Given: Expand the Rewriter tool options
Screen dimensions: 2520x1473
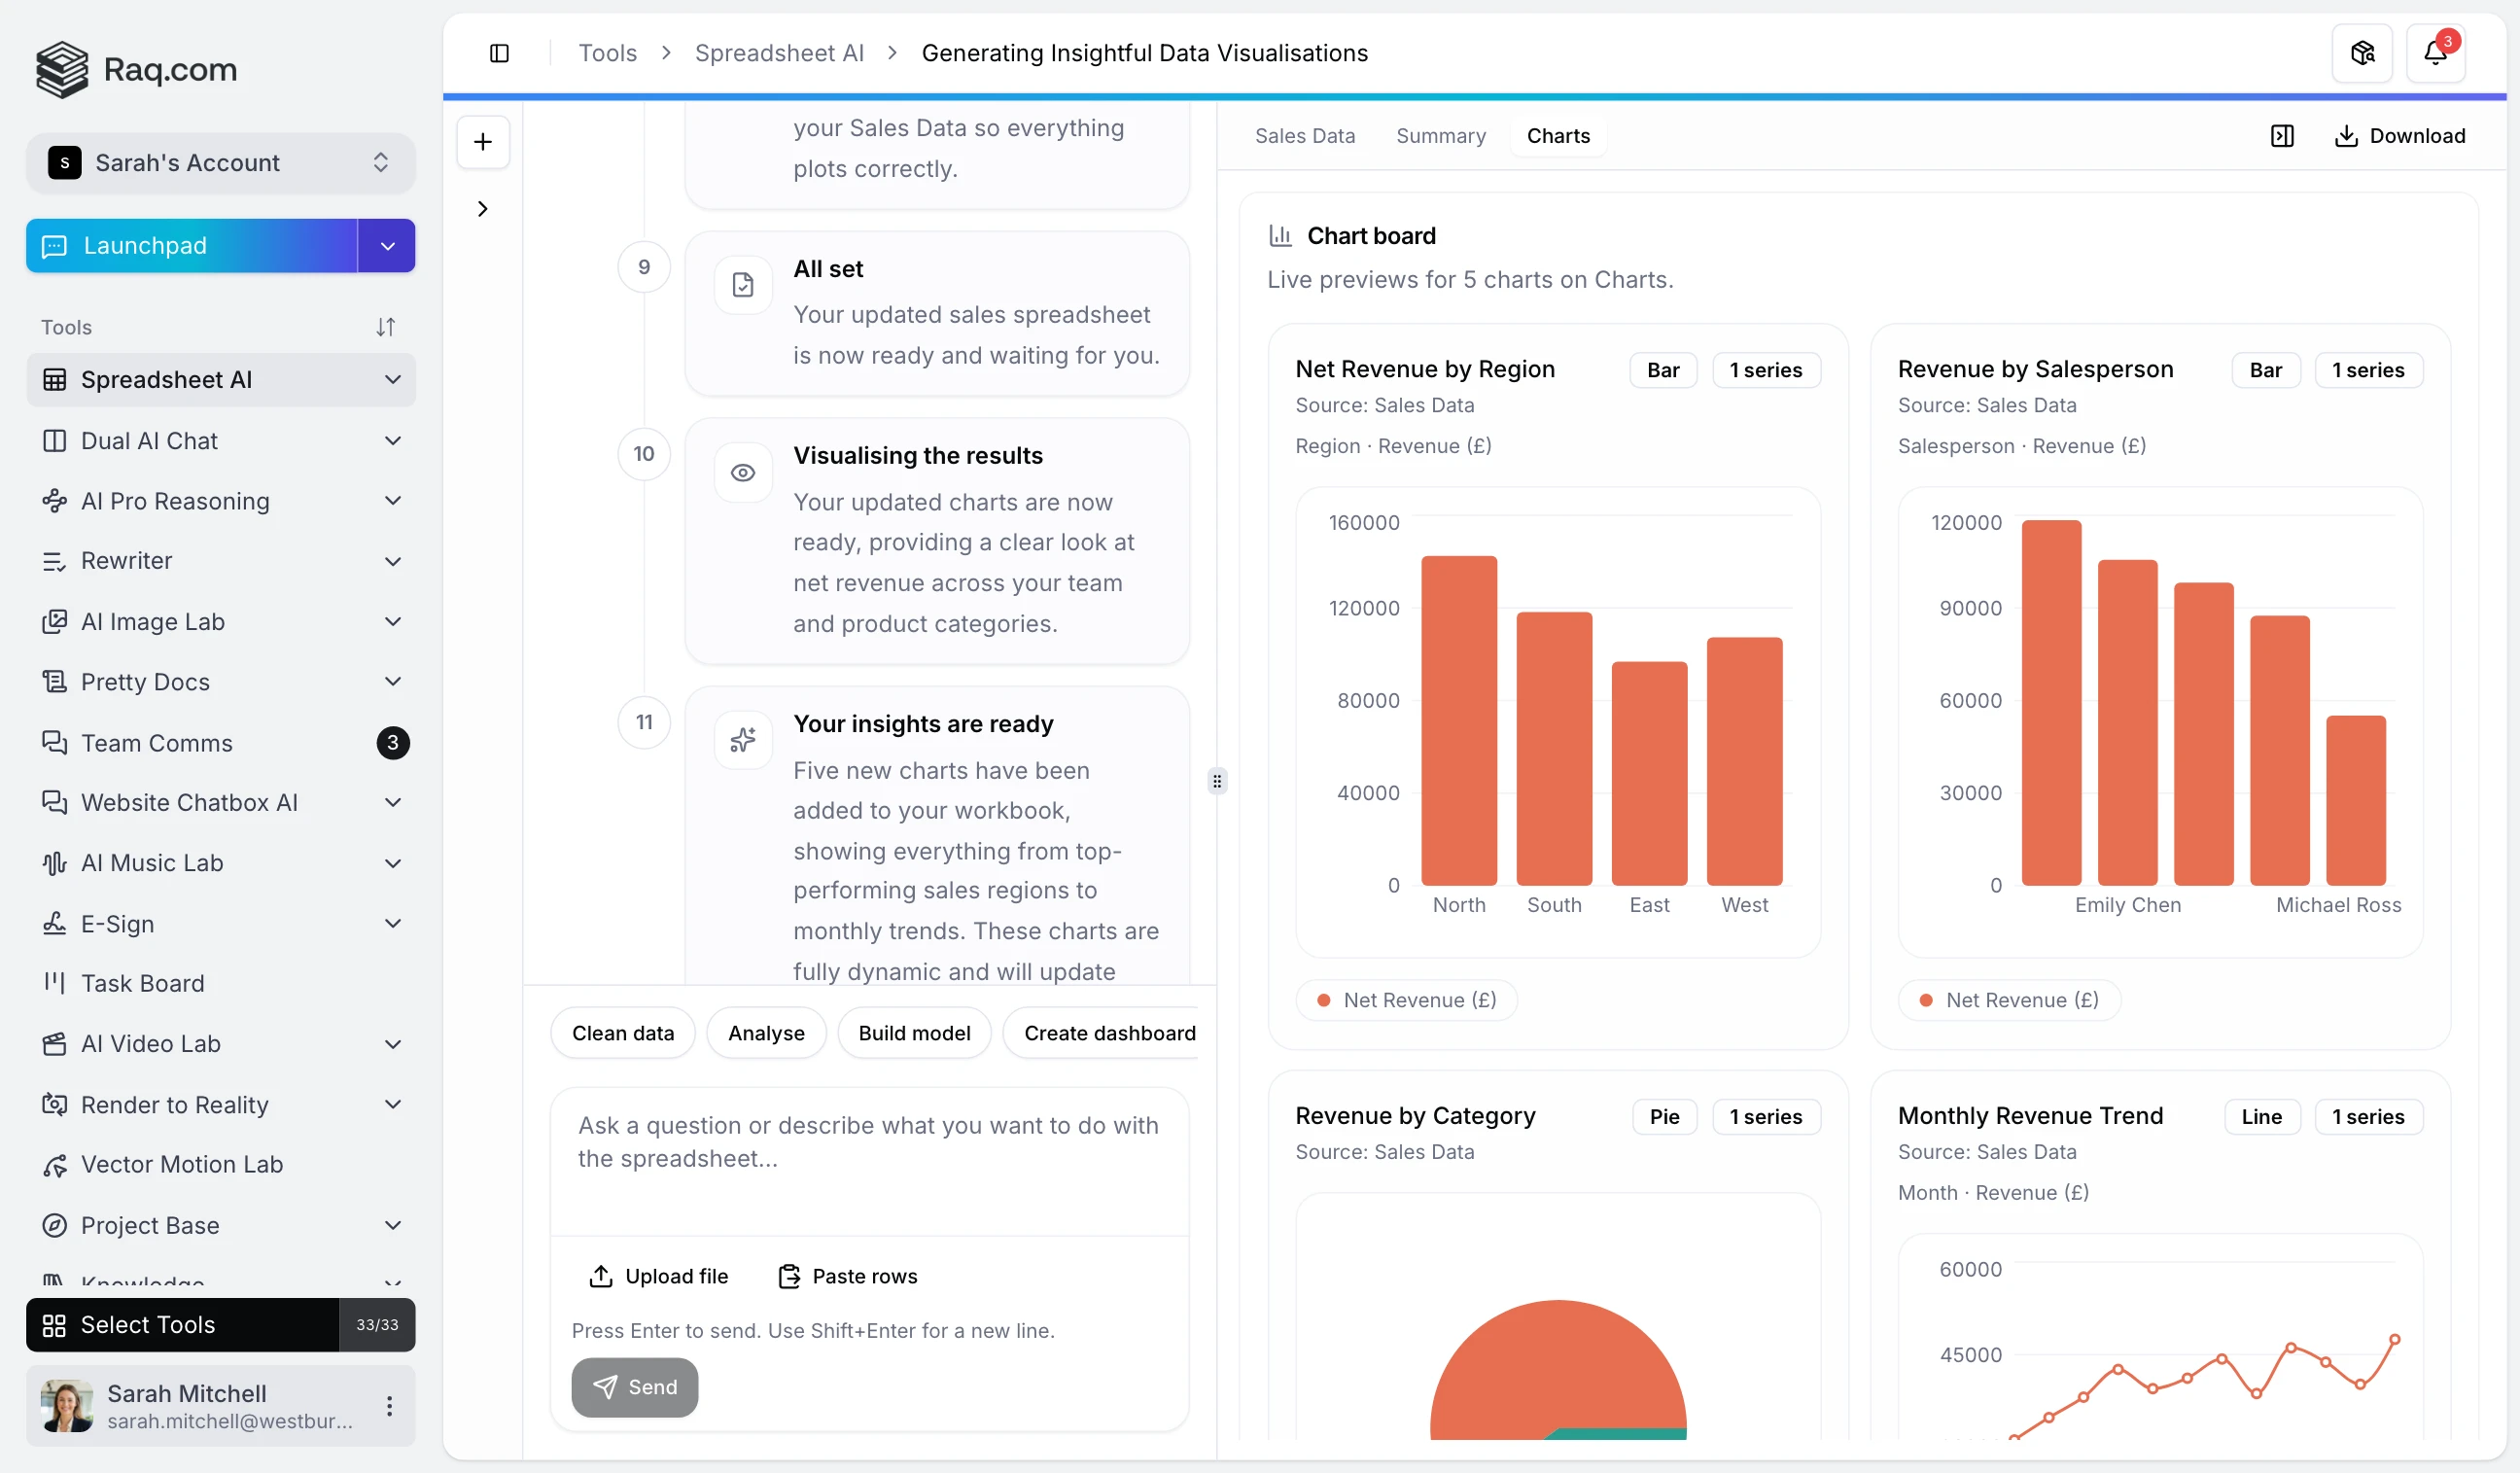Looking at the screenshot, I should point(393,561).
